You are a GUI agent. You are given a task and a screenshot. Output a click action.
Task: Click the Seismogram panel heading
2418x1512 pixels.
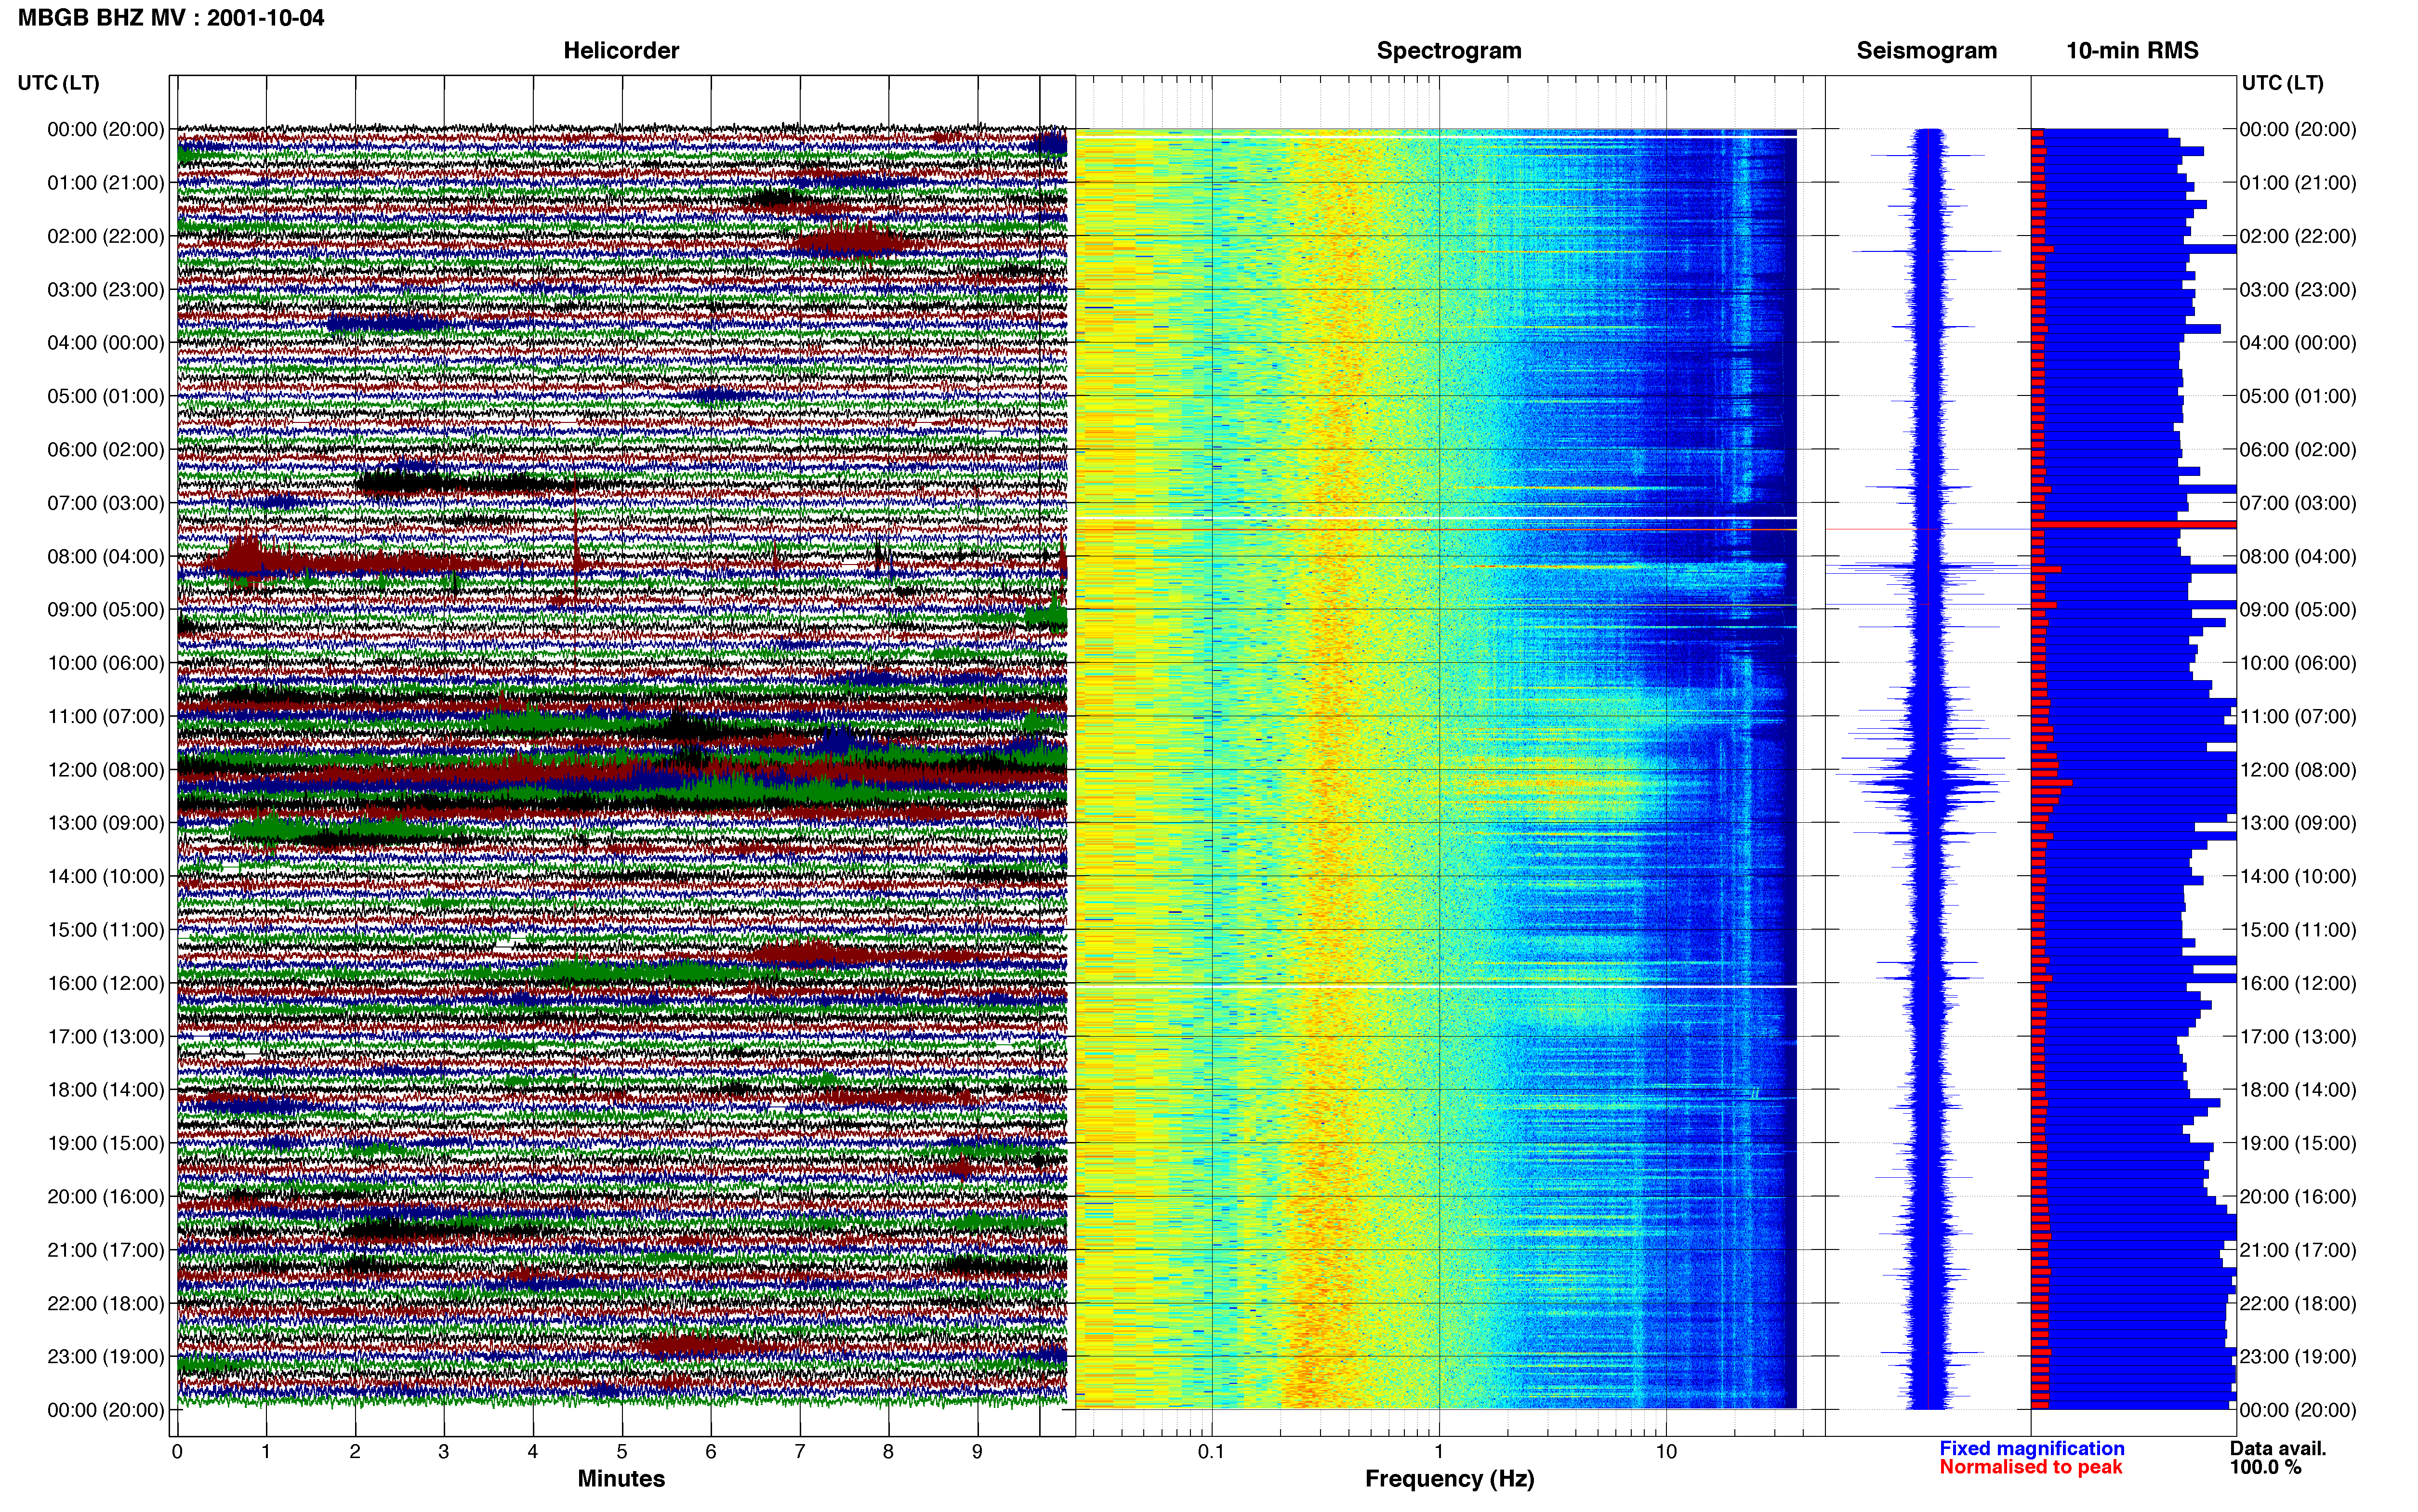coord(1926,50)
